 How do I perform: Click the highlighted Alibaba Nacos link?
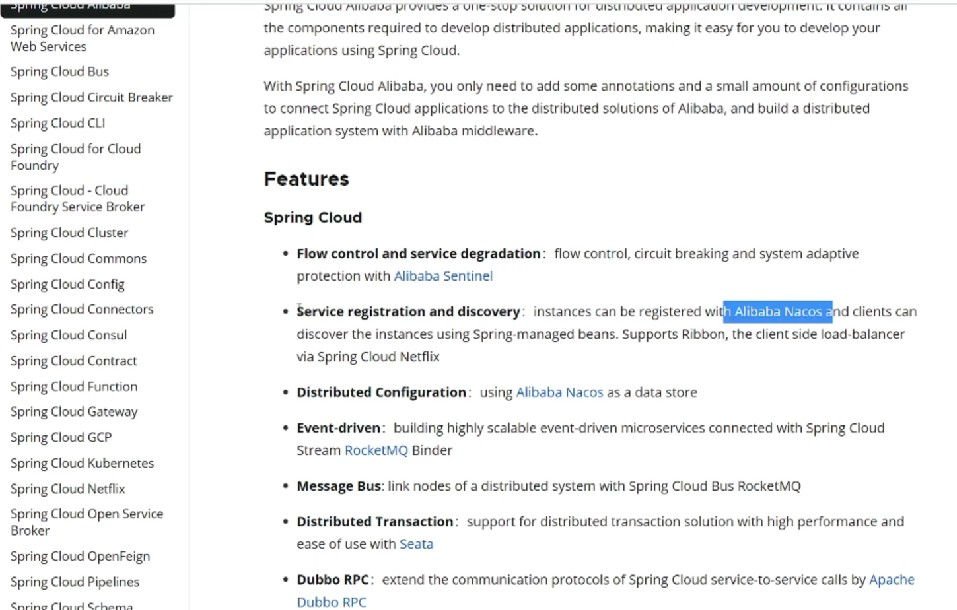click(x=778, y=312)
